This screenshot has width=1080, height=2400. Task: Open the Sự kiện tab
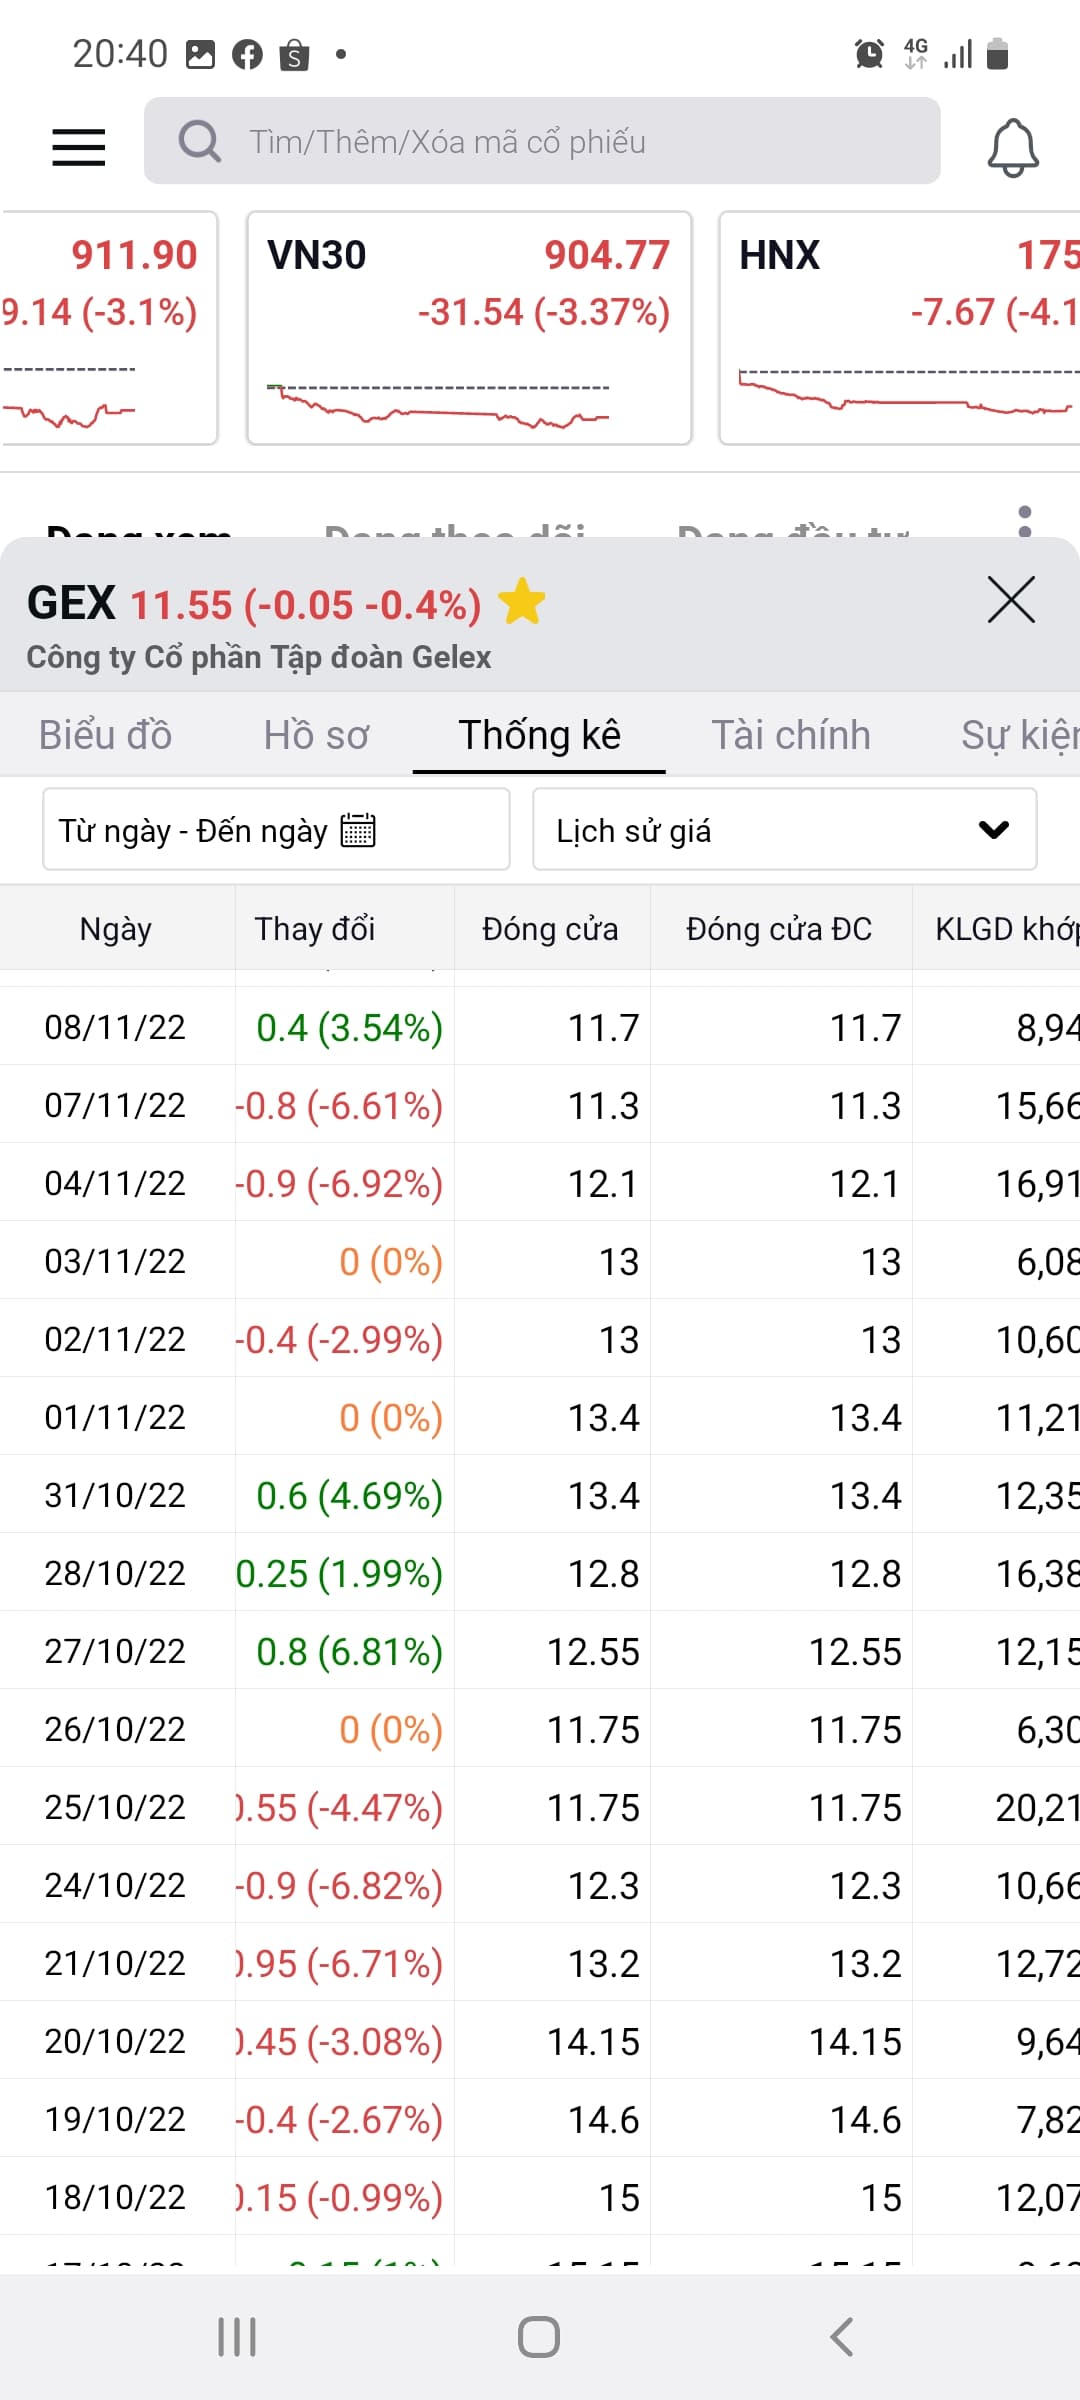click(1018, 735)
